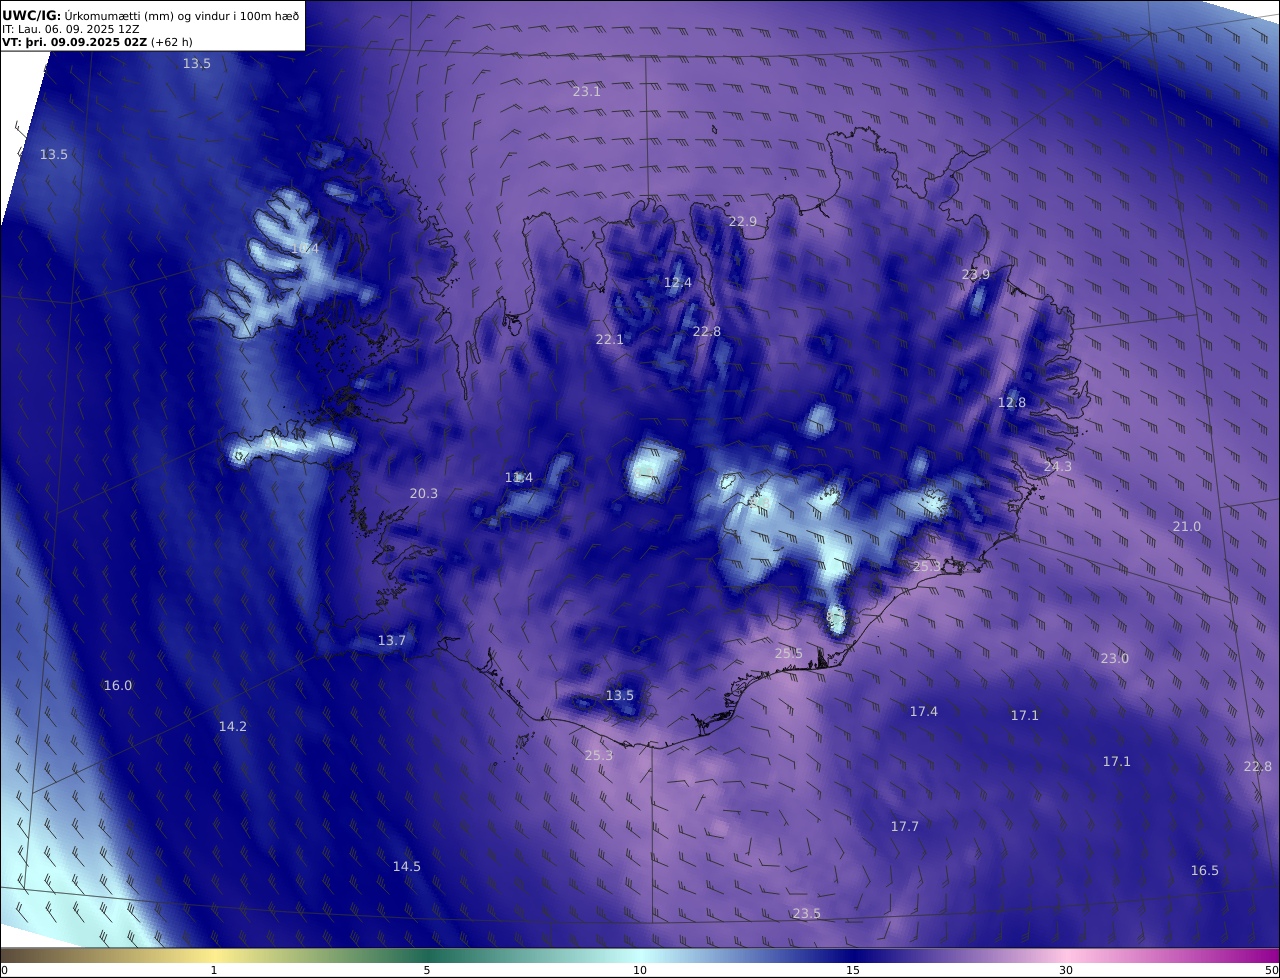Select the map value "22.1"
The image size is (1280, 978).
click(610, 339)
